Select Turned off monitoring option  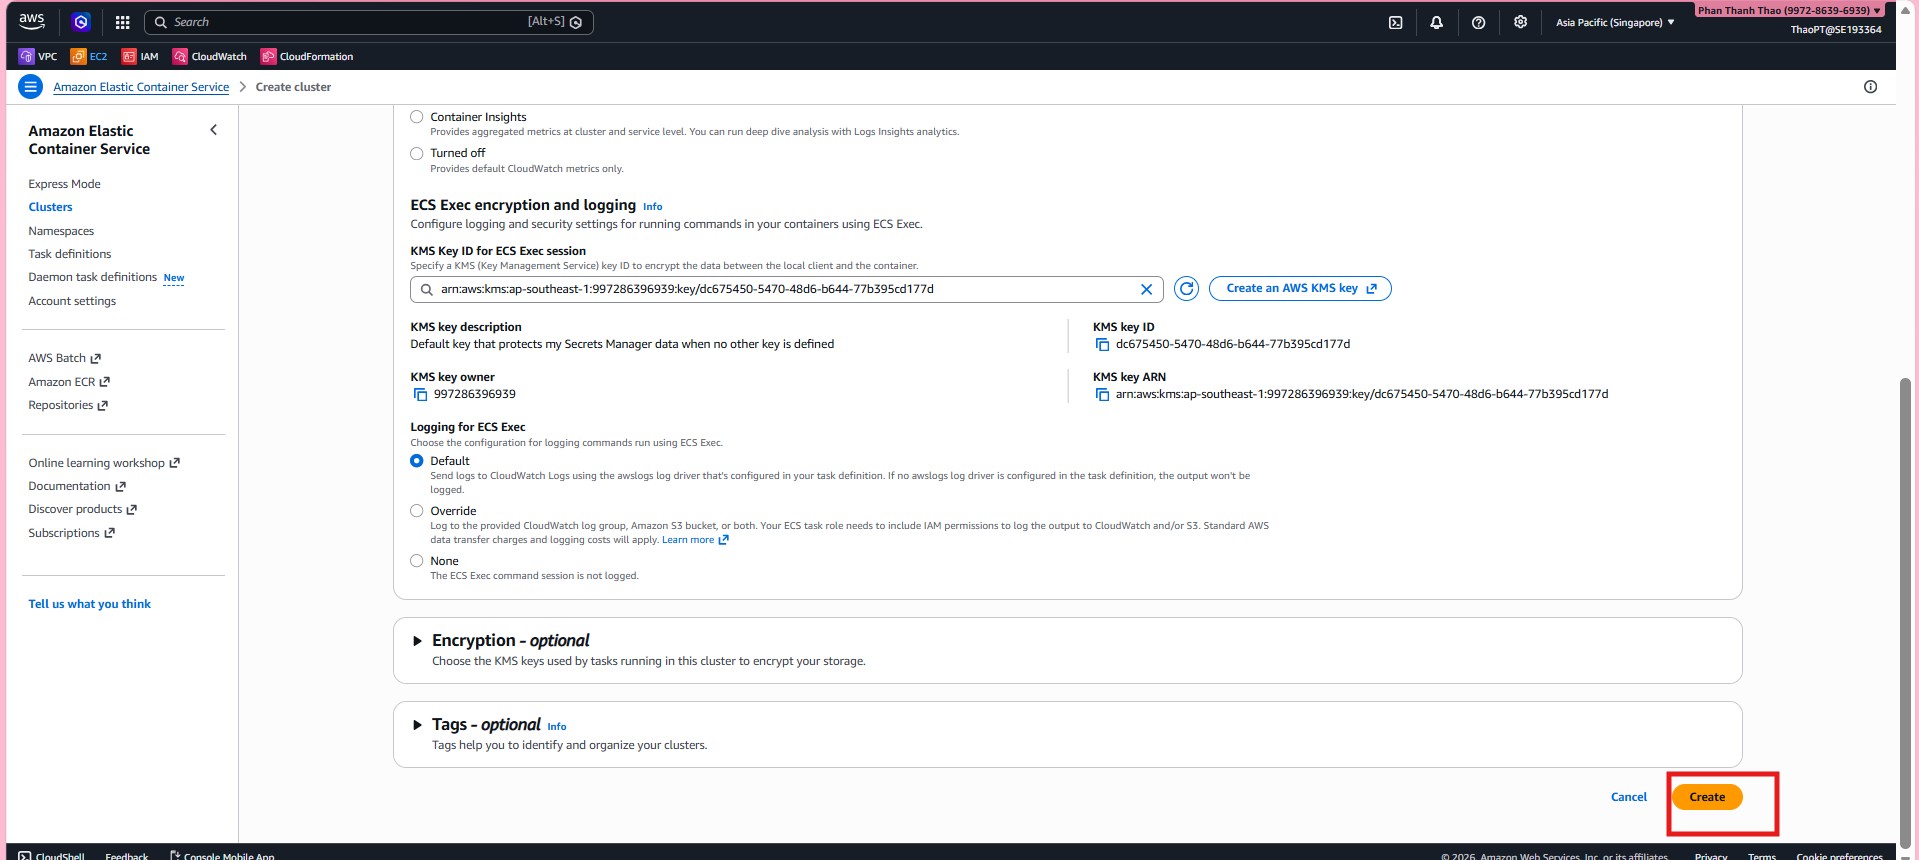[x=417, y=153]
